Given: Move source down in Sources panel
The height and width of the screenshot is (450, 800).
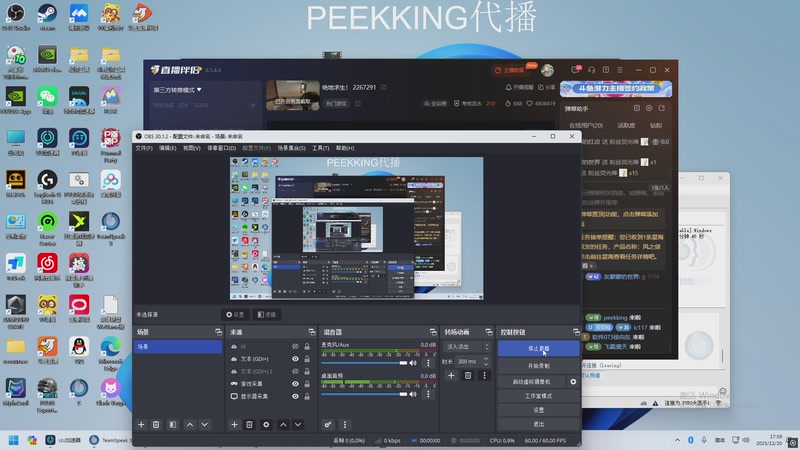Looking at the screenshot, I should pyautogui.click(x=298, y=424).
